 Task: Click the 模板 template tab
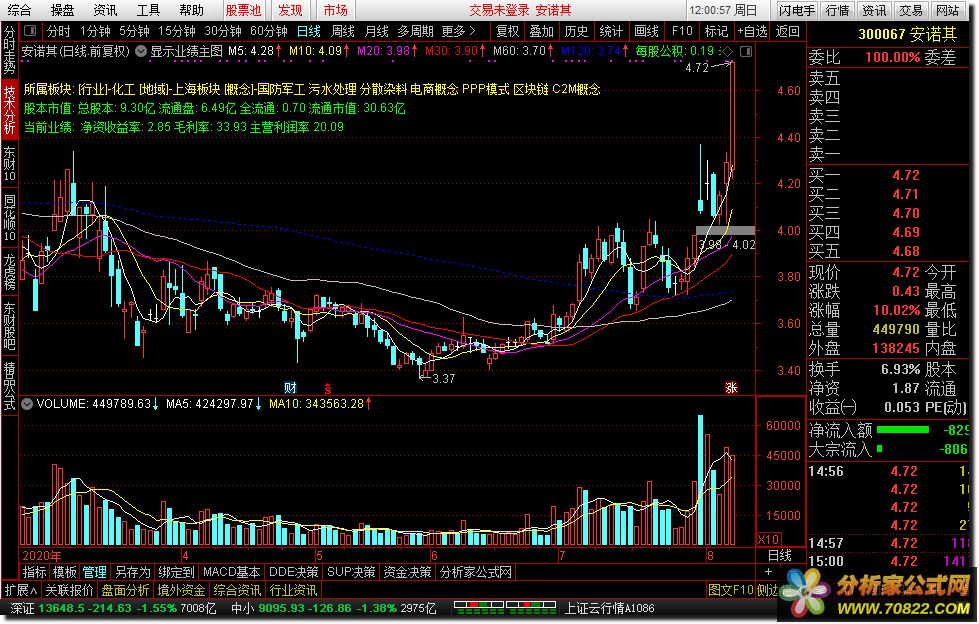tap(64, 572)
